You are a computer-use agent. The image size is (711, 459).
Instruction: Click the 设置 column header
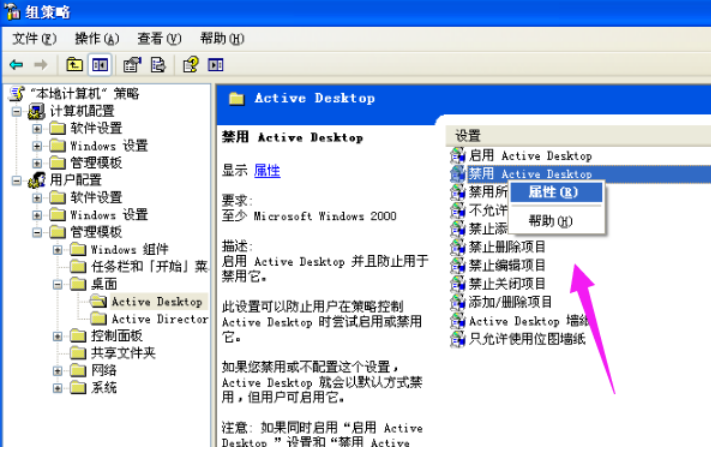click(x=468, y=135)
